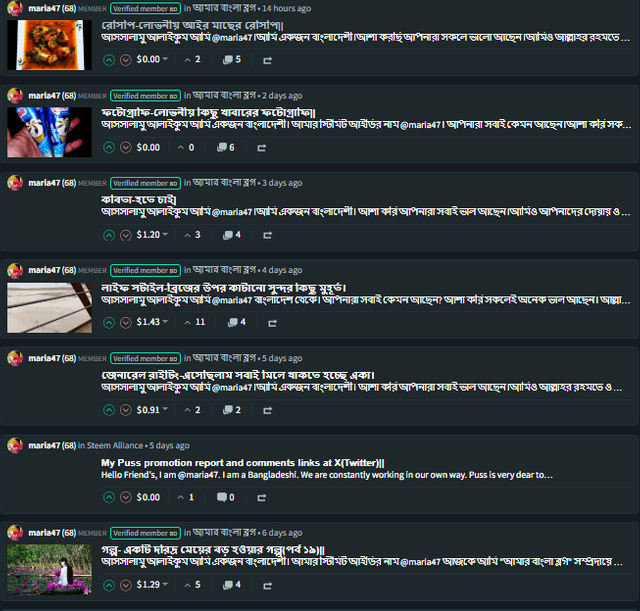Resteem the post with $1.20 payout

click(267, 235)
